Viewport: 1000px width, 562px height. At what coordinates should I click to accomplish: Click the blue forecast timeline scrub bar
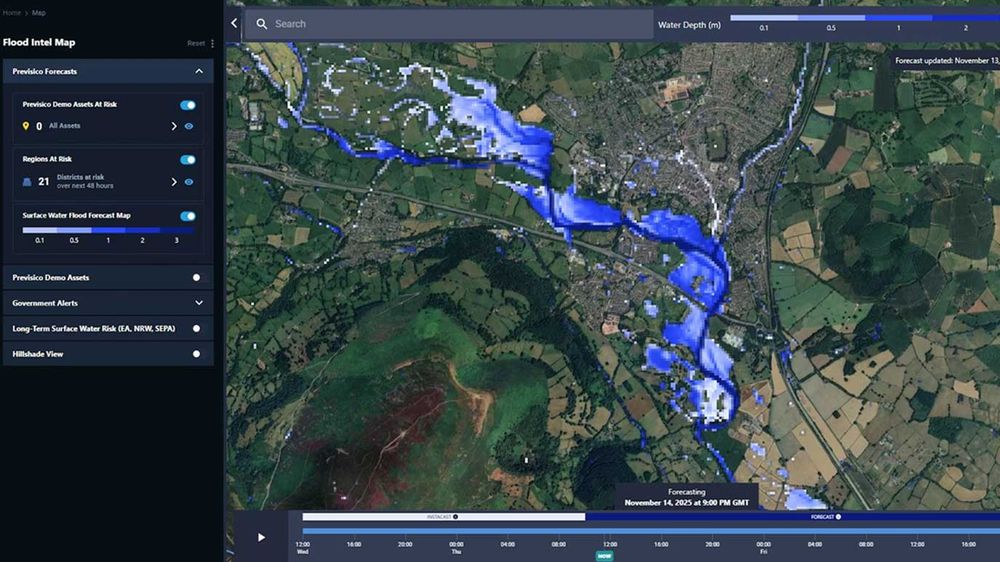click(x=651, y=531)
